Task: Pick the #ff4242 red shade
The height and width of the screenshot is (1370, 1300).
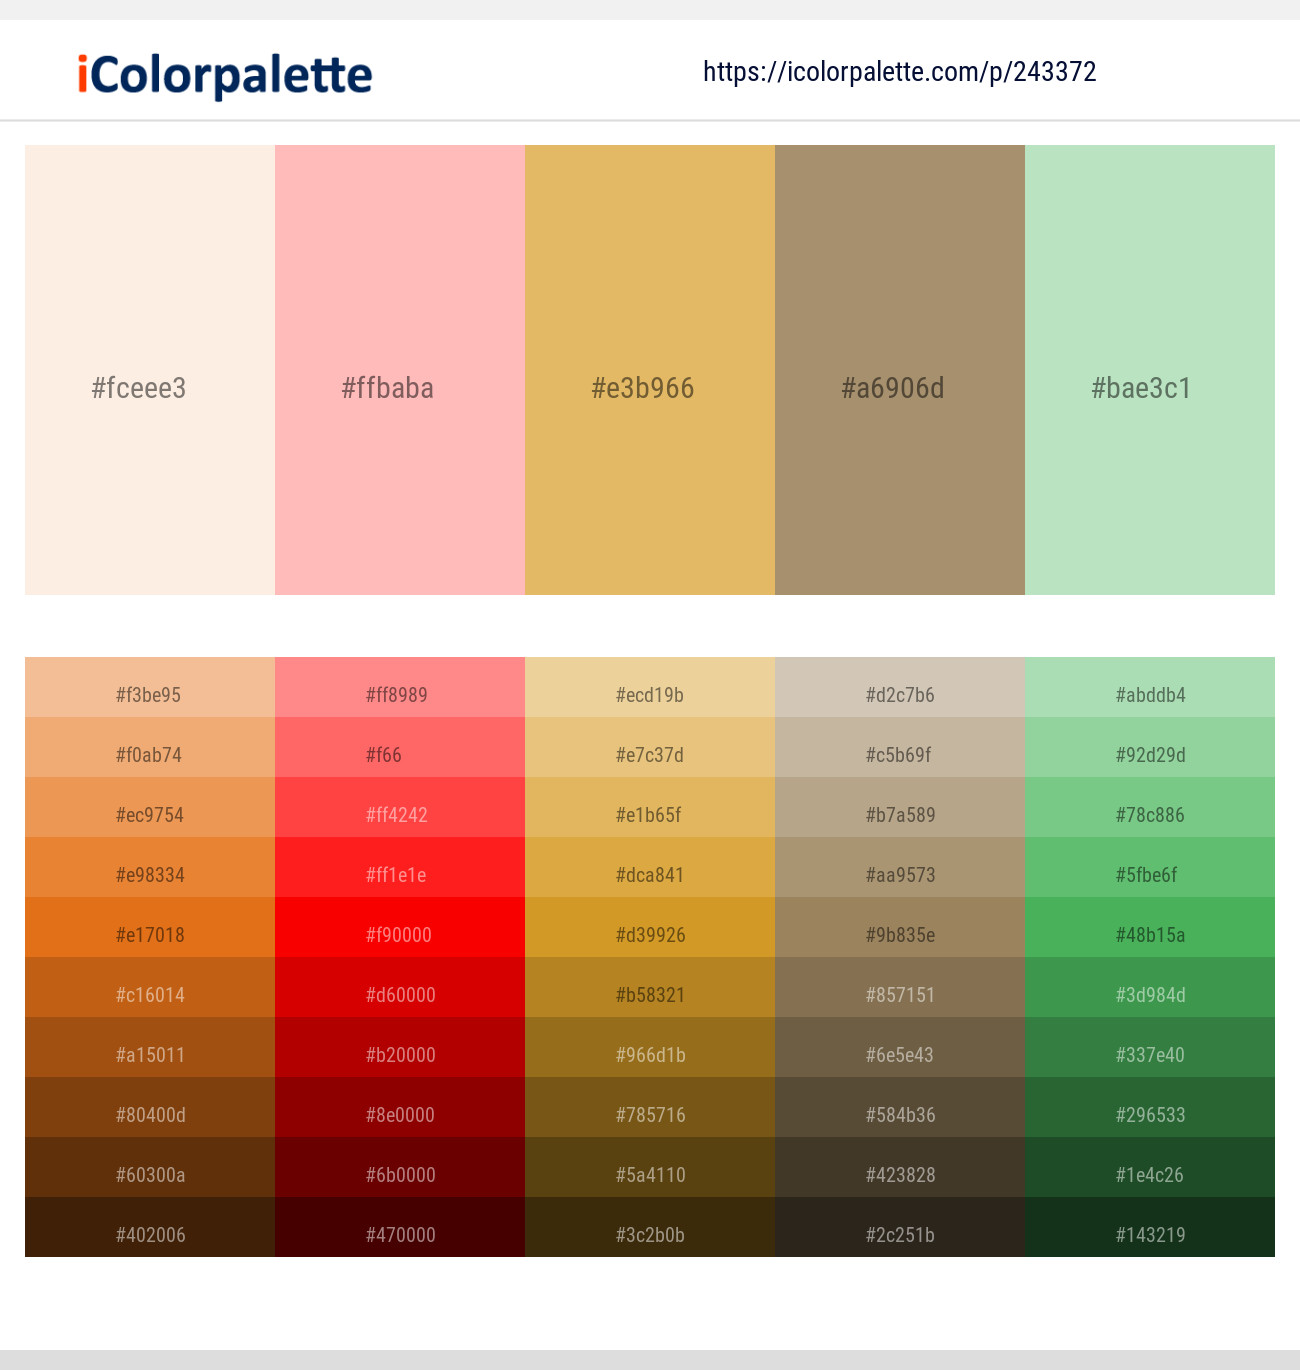Action: 400,807
